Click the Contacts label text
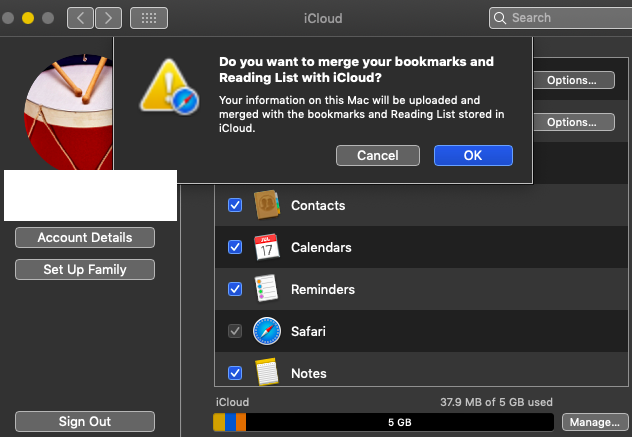 click(x=318, y=205)
